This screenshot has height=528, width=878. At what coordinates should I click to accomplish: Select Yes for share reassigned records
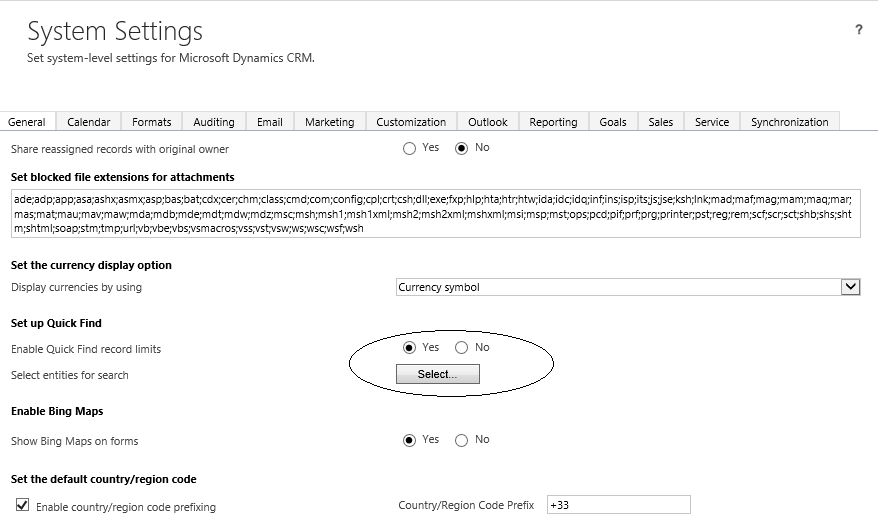pyautogui.click(x=410, y=149)
